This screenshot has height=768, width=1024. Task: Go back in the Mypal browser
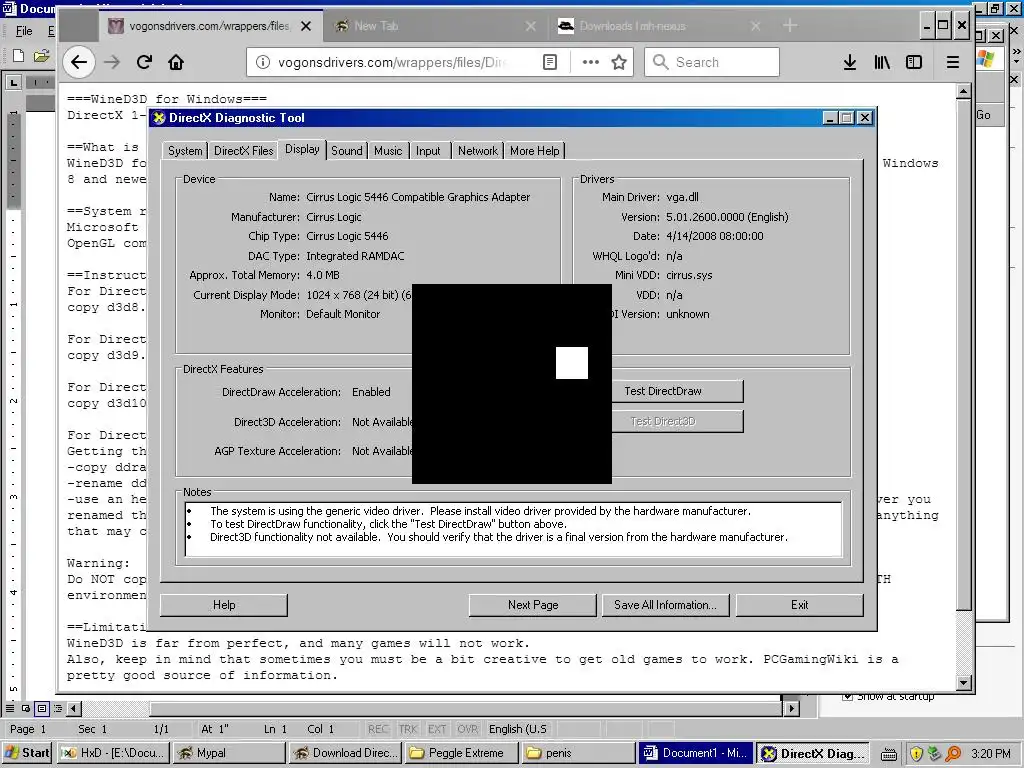pos(79,62)
